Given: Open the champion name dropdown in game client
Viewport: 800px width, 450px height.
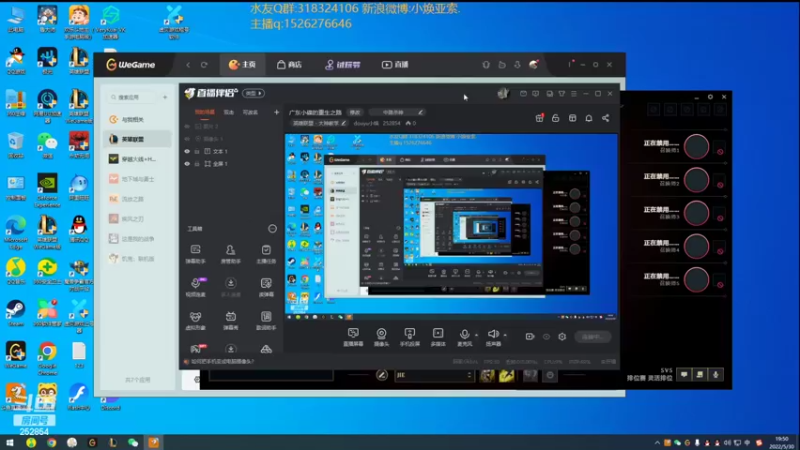Looking at the screenshot, I should 434,375.
